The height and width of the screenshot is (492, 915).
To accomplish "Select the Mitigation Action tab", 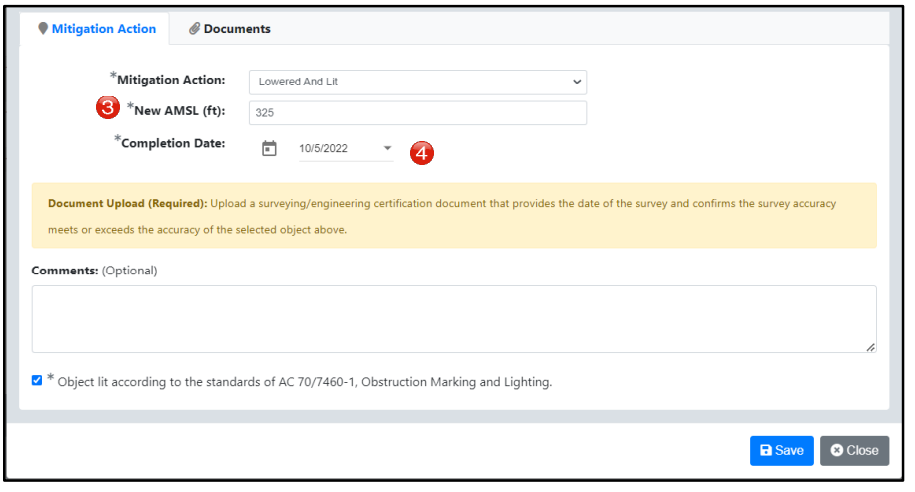I will tap(103, 29).
